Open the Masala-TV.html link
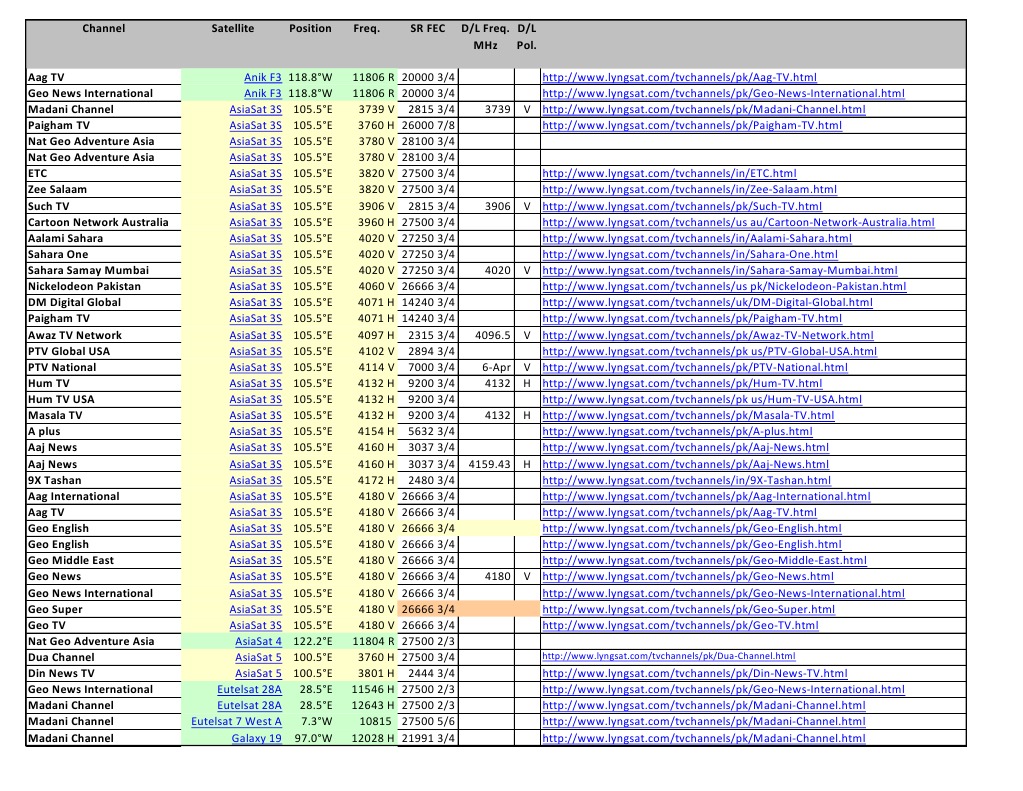The height and width of the screenshot is (791, 1023). (x=688, y=415)
